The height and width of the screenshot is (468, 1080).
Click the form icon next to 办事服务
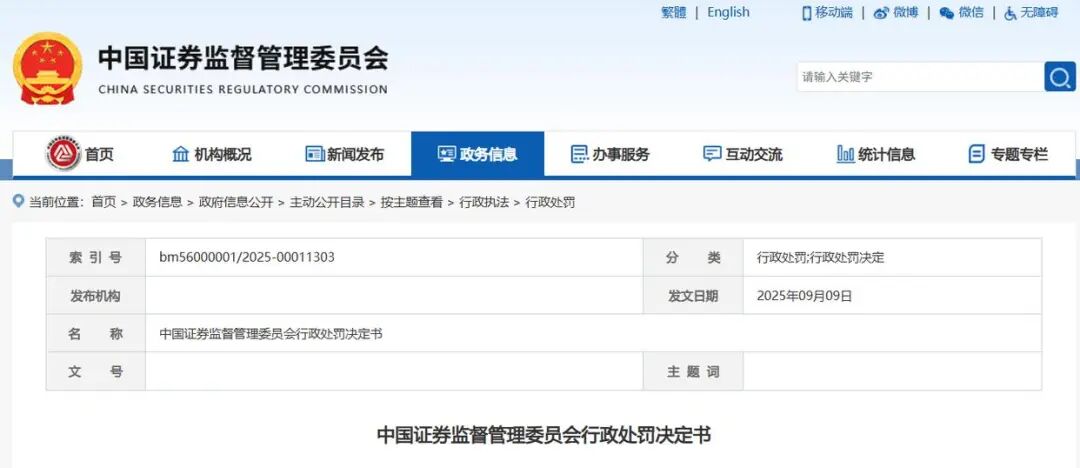coord(579,154)
